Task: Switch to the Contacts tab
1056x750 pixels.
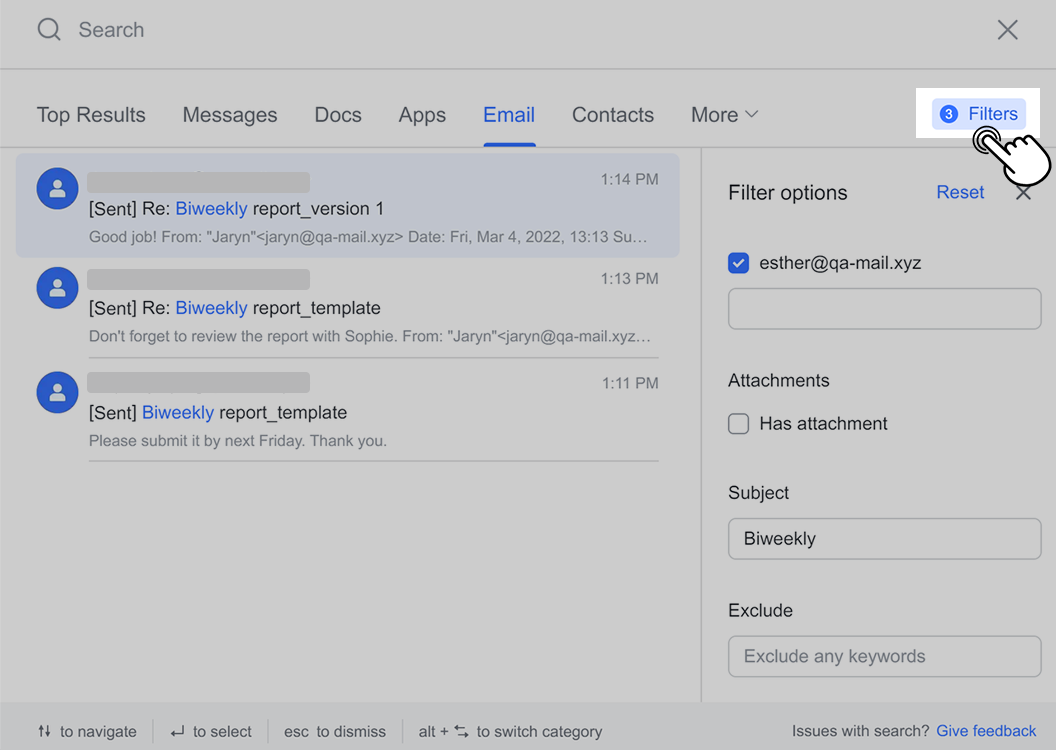Action: 612,114
